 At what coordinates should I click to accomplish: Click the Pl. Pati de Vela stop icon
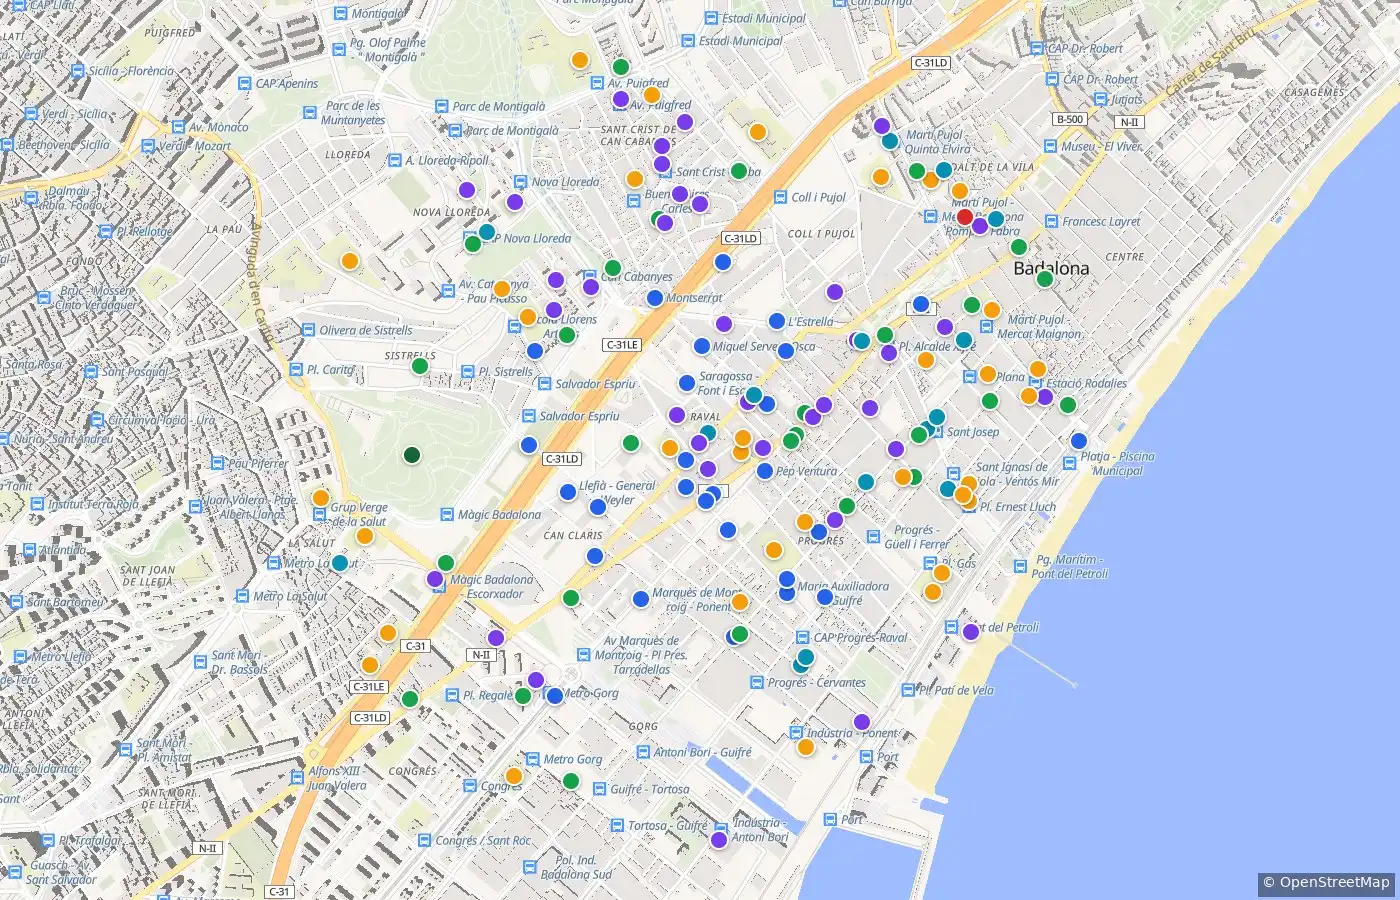908,690
